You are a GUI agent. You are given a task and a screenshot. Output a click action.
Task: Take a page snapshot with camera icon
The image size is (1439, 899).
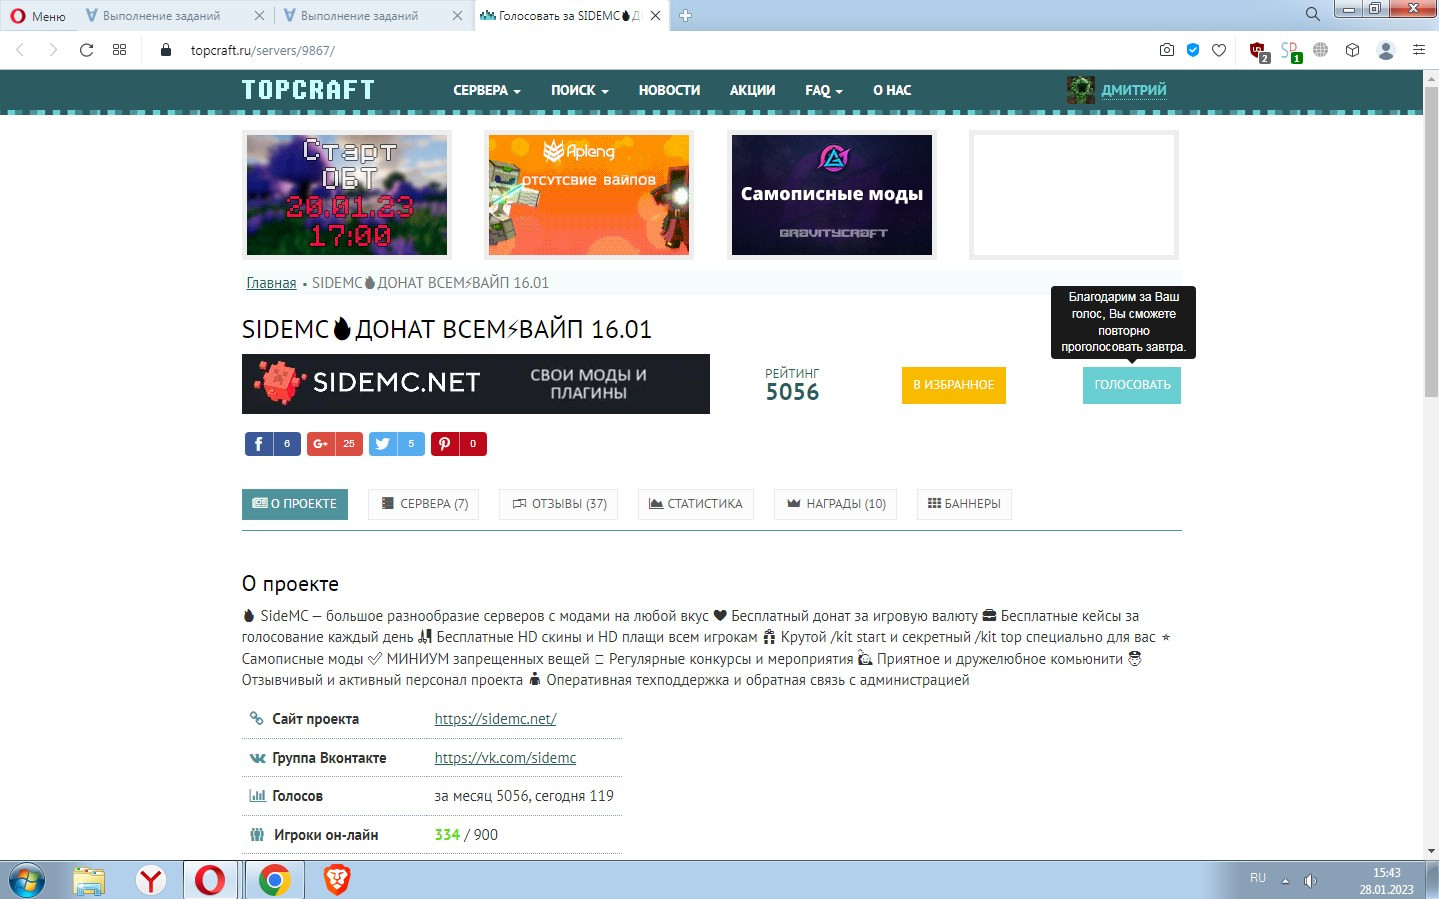coord(1166,50)
